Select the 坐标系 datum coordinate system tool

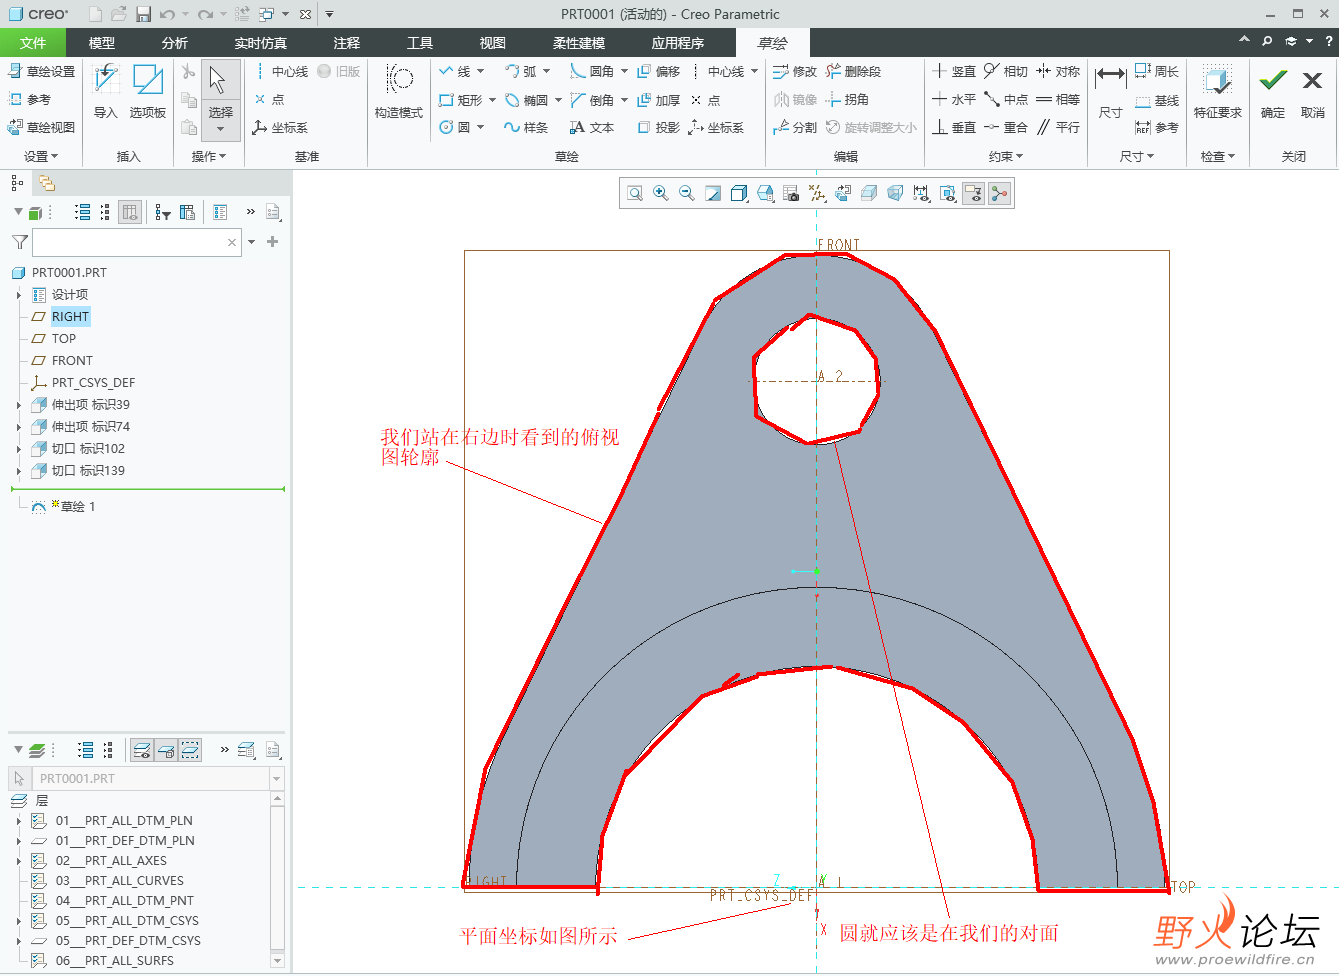280,128
